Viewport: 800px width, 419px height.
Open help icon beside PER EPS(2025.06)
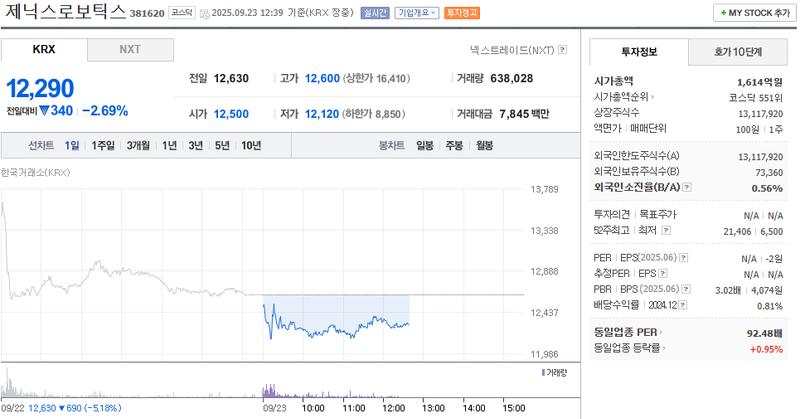(x=684, y=258)
